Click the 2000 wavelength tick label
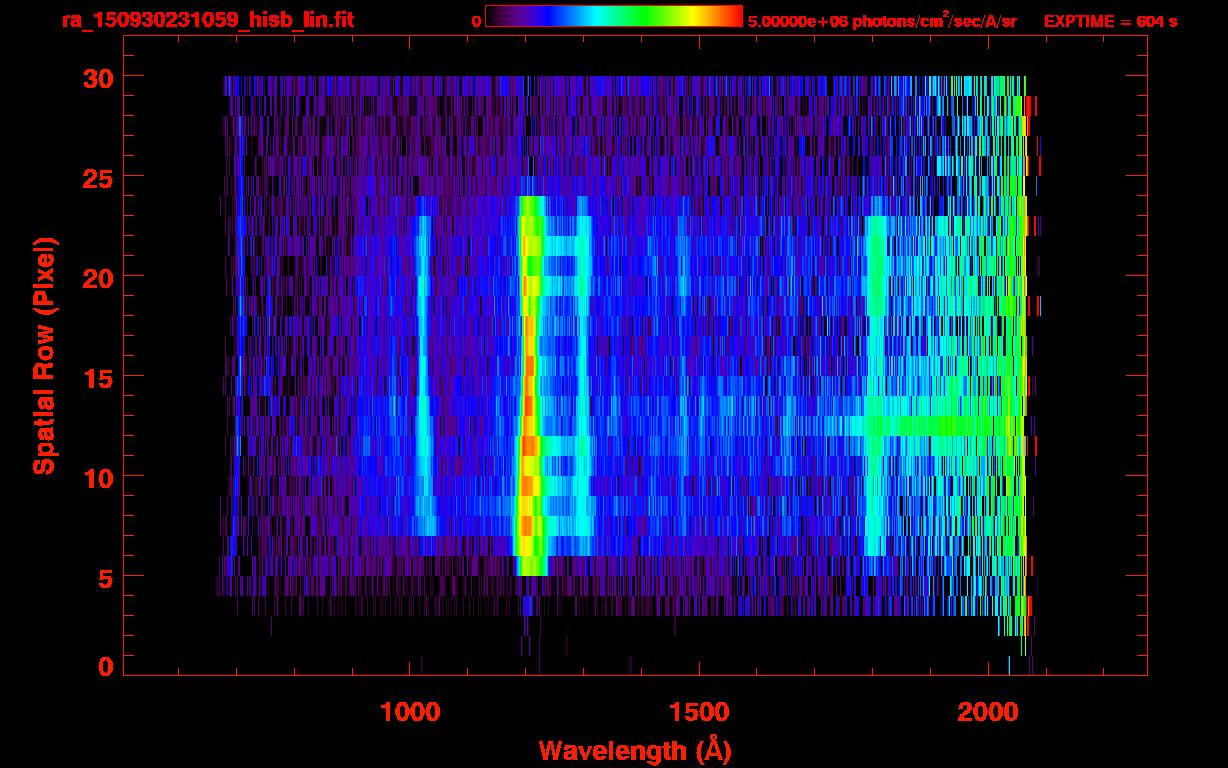1228x768 pixels. tap(987, 712)
